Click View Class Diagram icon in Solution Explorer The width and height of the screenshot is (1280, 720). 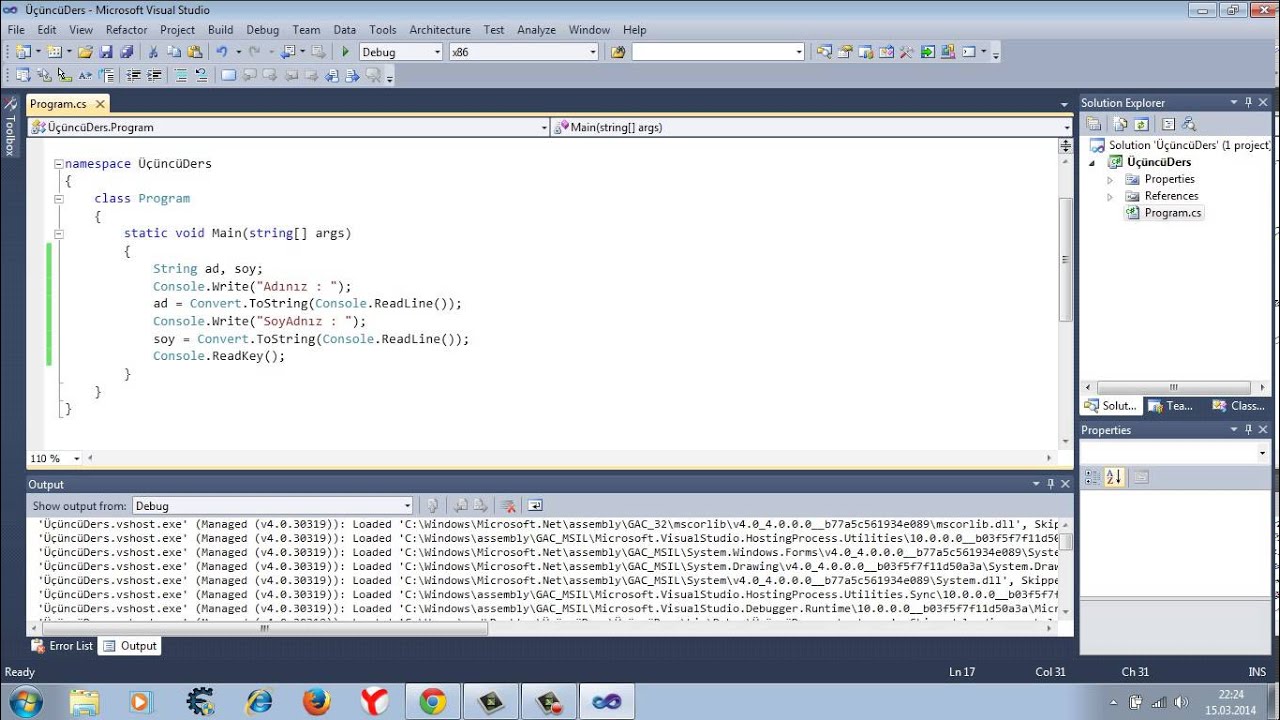pos(1189,124)
